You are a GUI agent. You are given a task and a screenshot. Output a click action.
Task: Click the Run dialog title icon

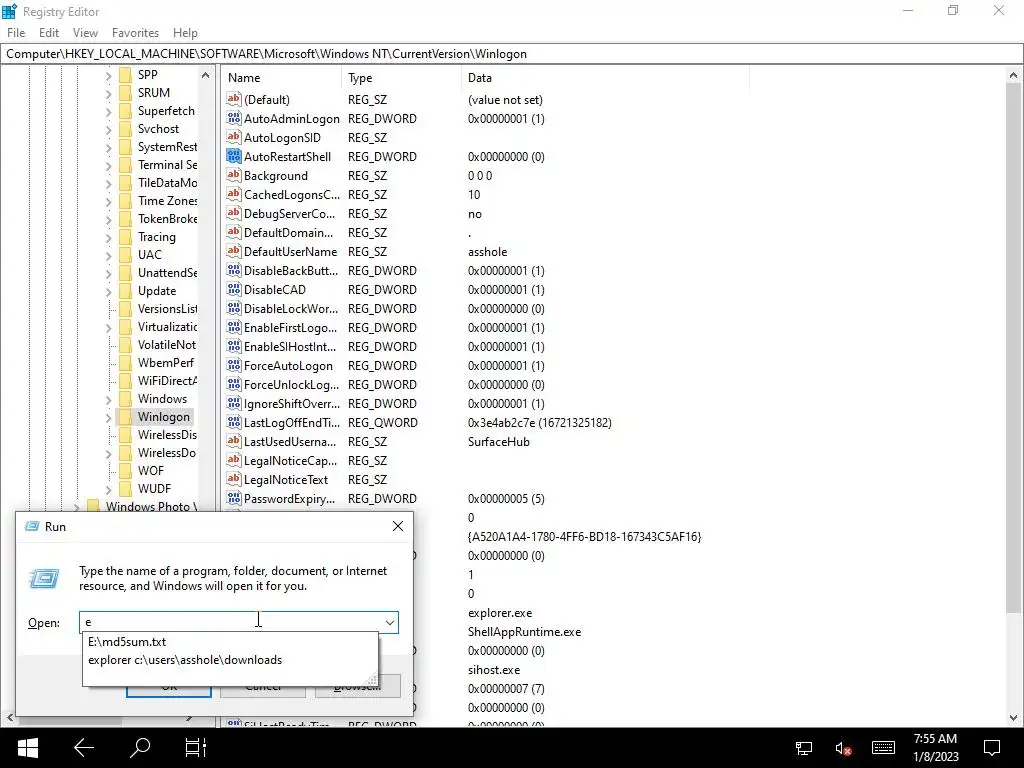(31, 526)
